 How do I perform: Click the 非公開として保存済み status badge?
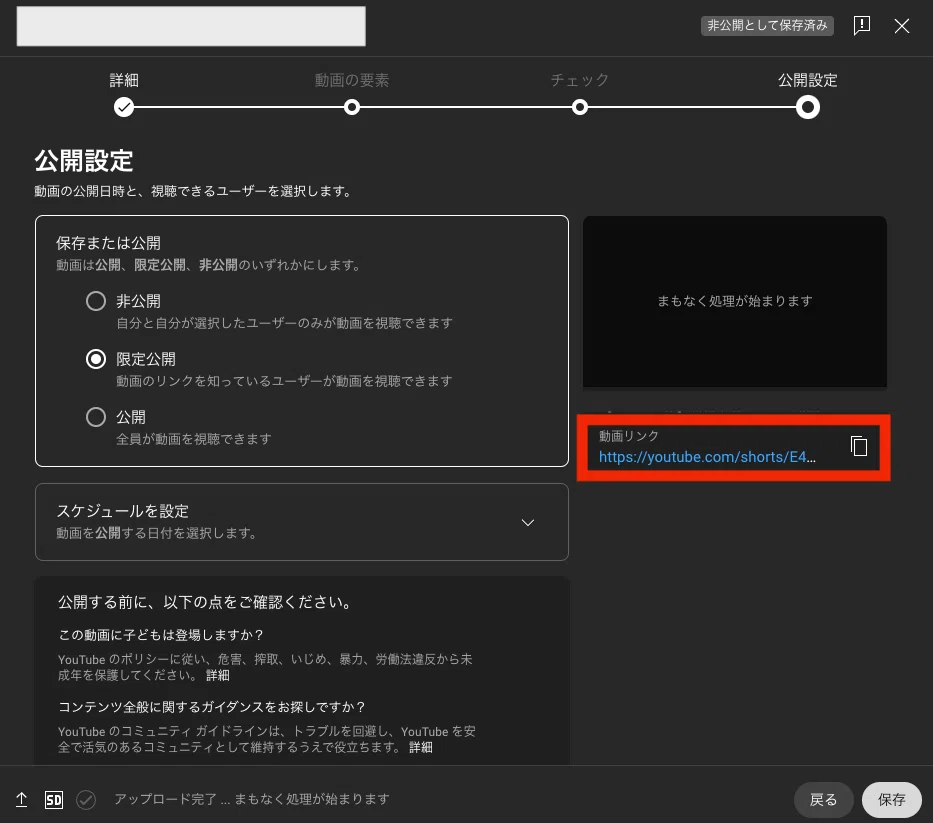(x=767, y=25)
